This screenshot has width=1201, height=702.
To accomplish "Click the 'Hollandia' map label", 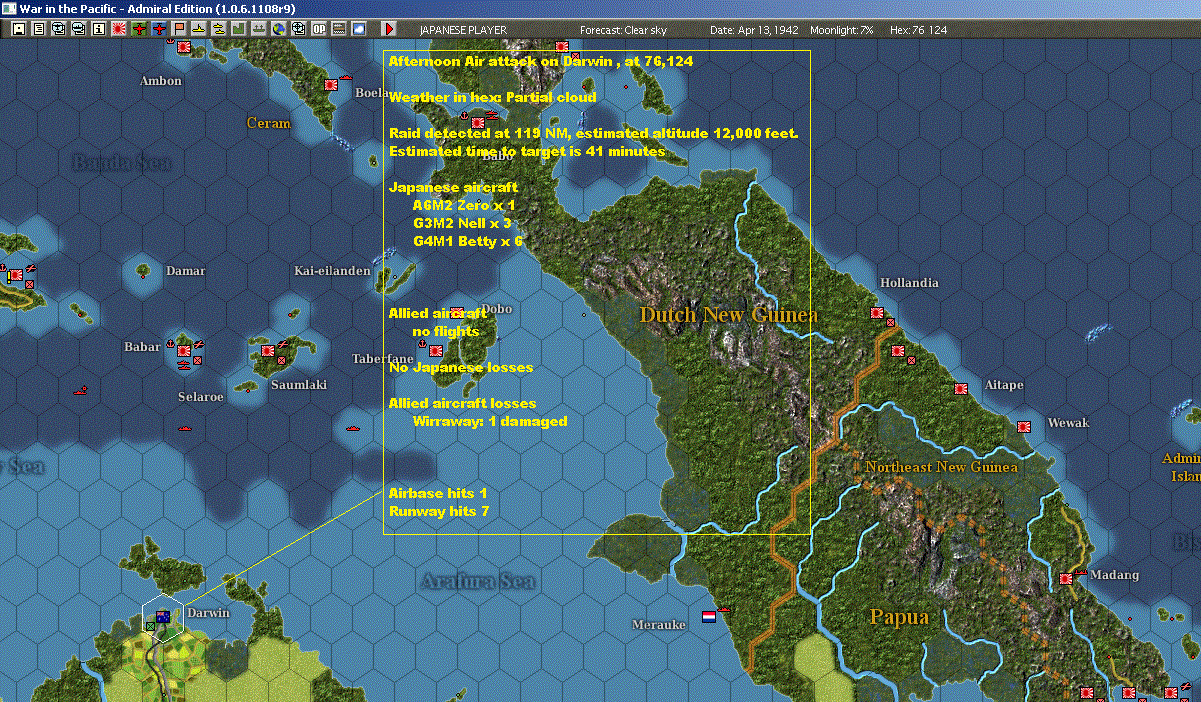I will point(909,283).
